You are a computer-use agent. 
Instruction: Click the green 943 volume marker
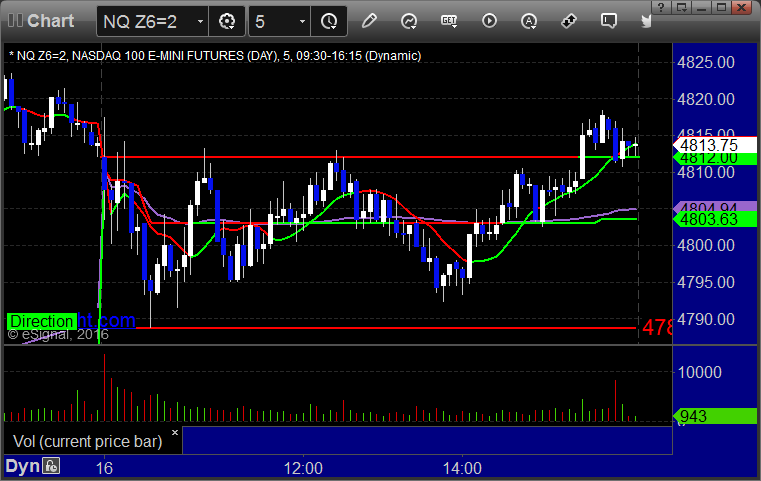pyautogui.click(x=714, y=416)
